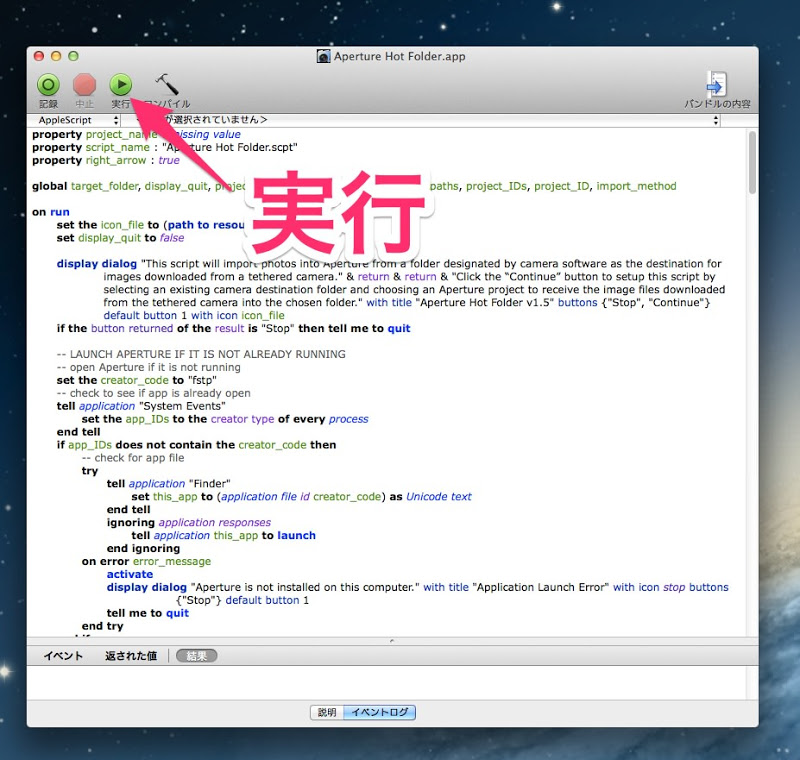Click the Compile hammer icon
Viewport: 800px width, 760px height.
click(x=166, y=85)
